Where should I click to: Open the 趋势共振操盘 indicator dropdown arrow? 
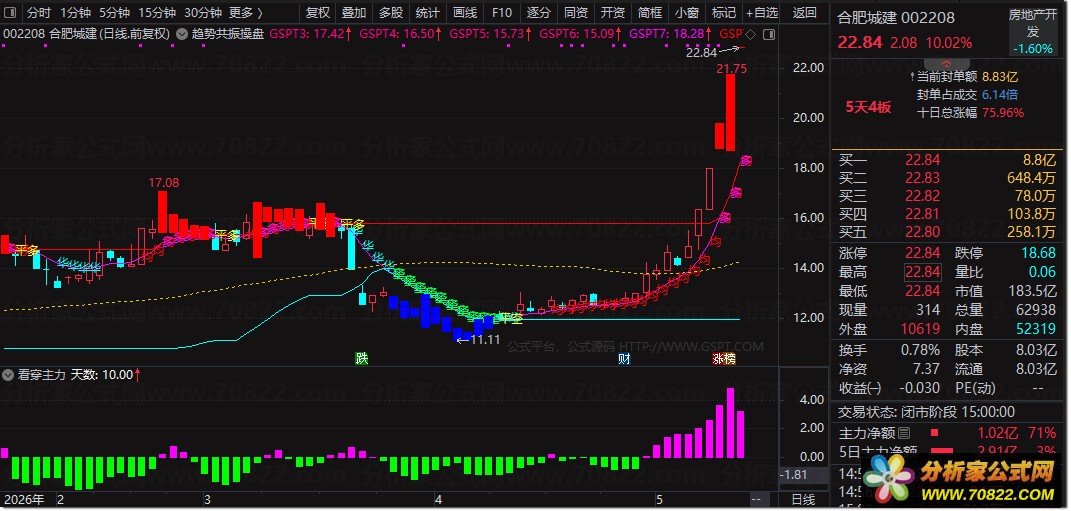pos(181,33)
